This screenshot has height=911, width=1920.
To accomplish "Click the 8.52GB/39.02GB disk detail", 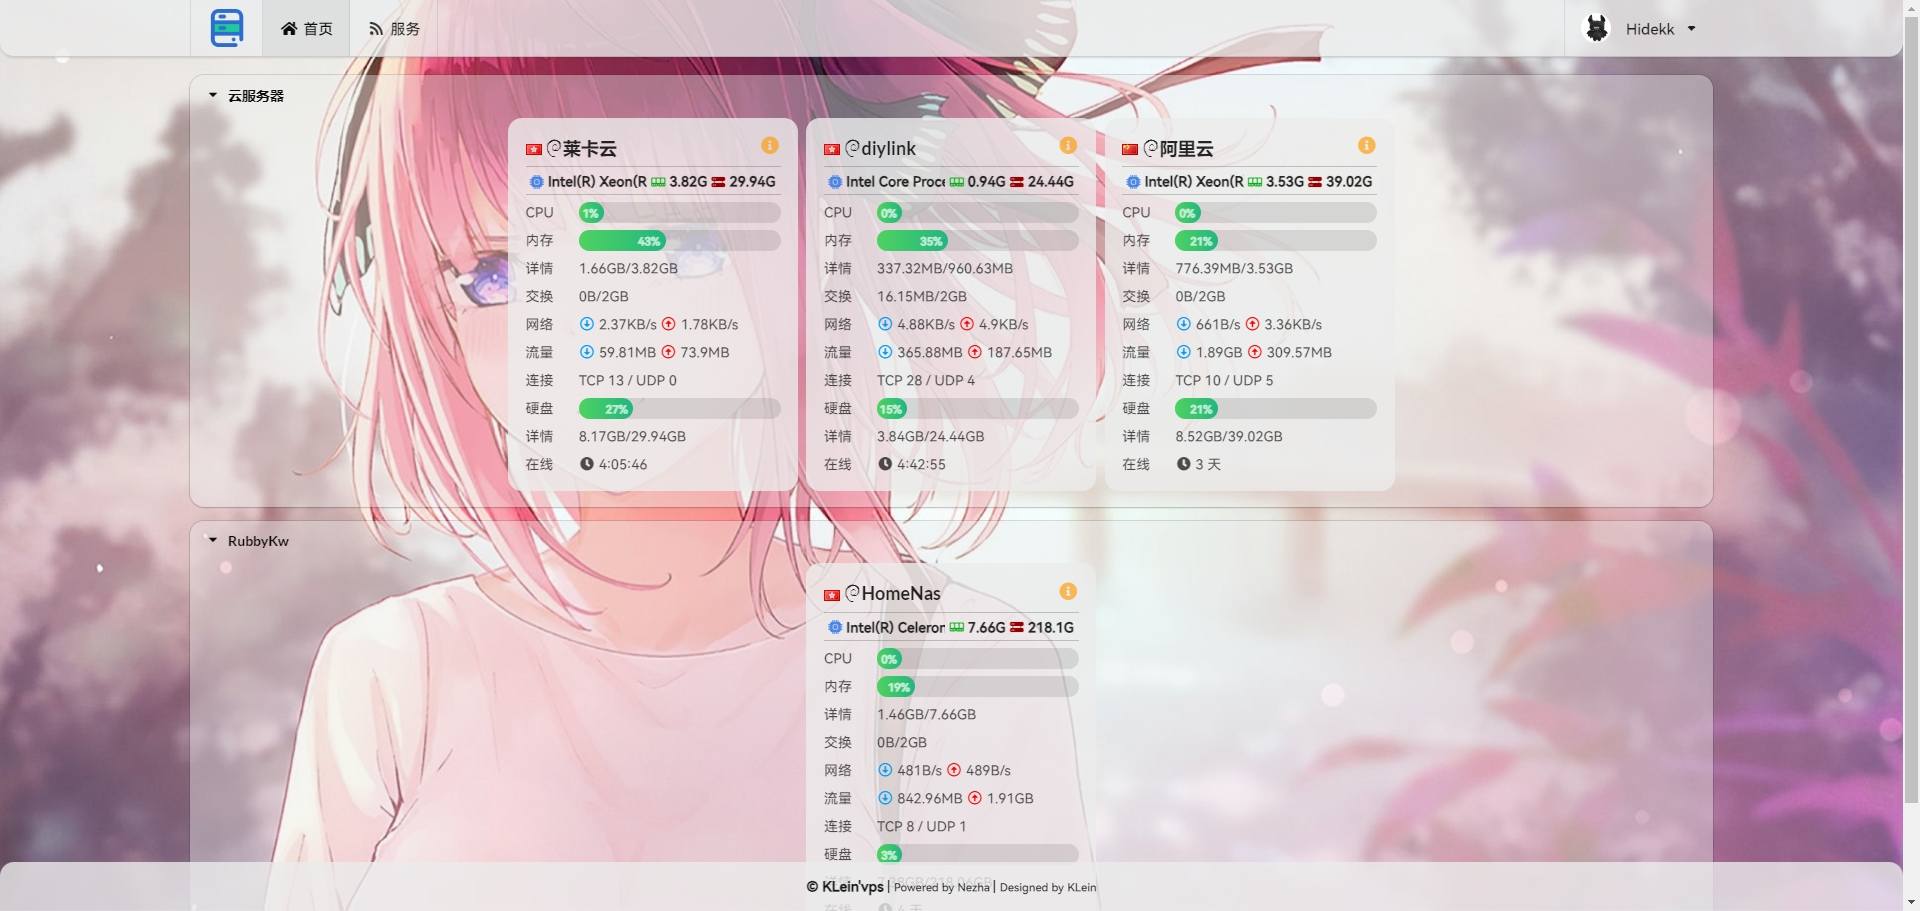I will (1228, 437).
